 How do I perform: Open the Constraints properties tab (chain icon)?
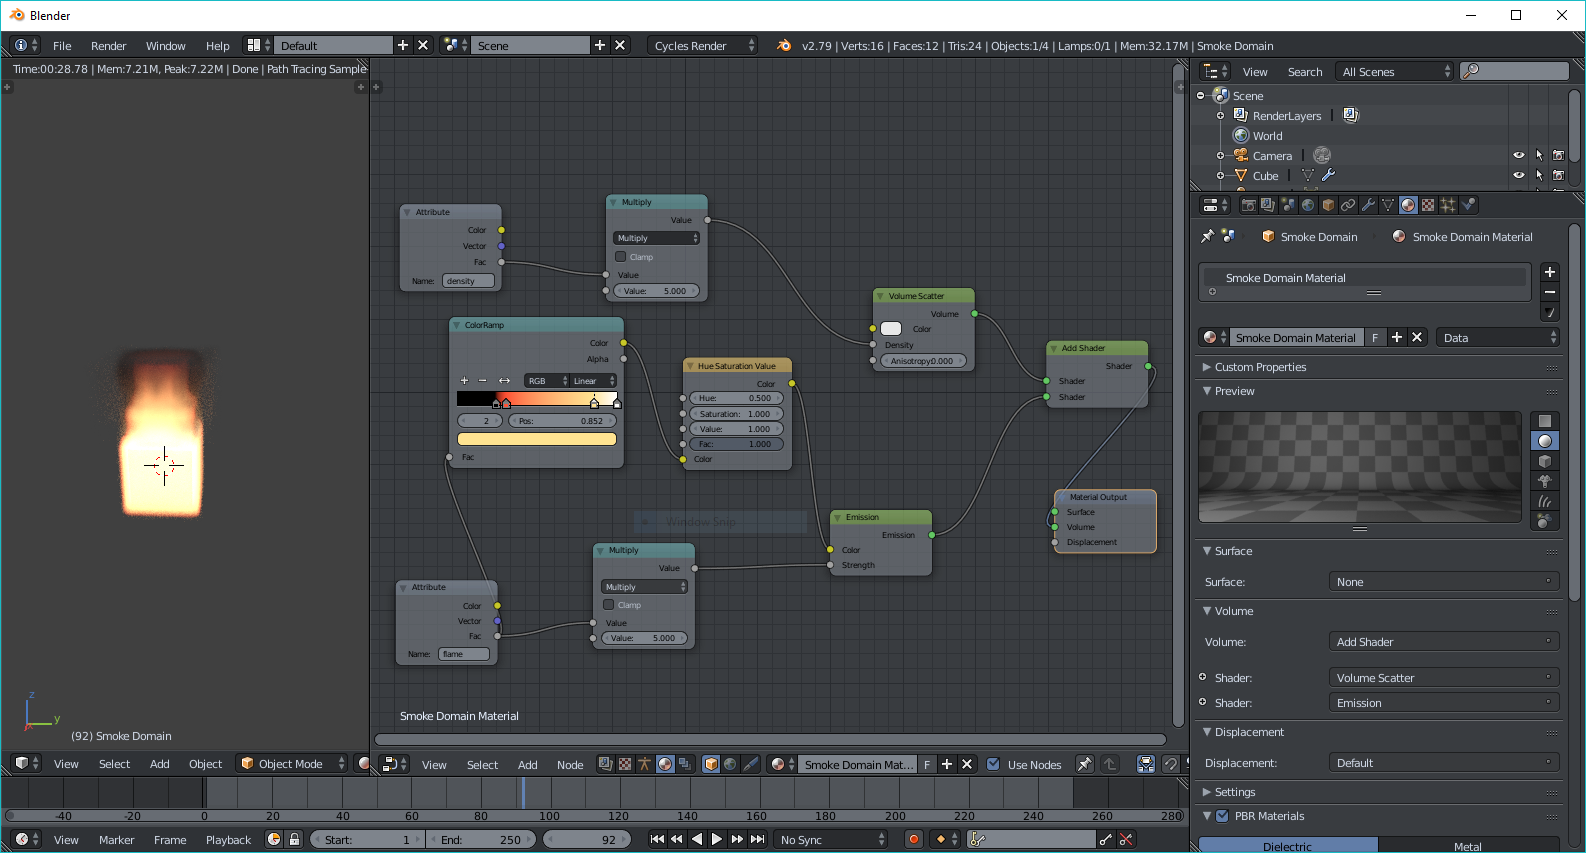pos(1348,205)
